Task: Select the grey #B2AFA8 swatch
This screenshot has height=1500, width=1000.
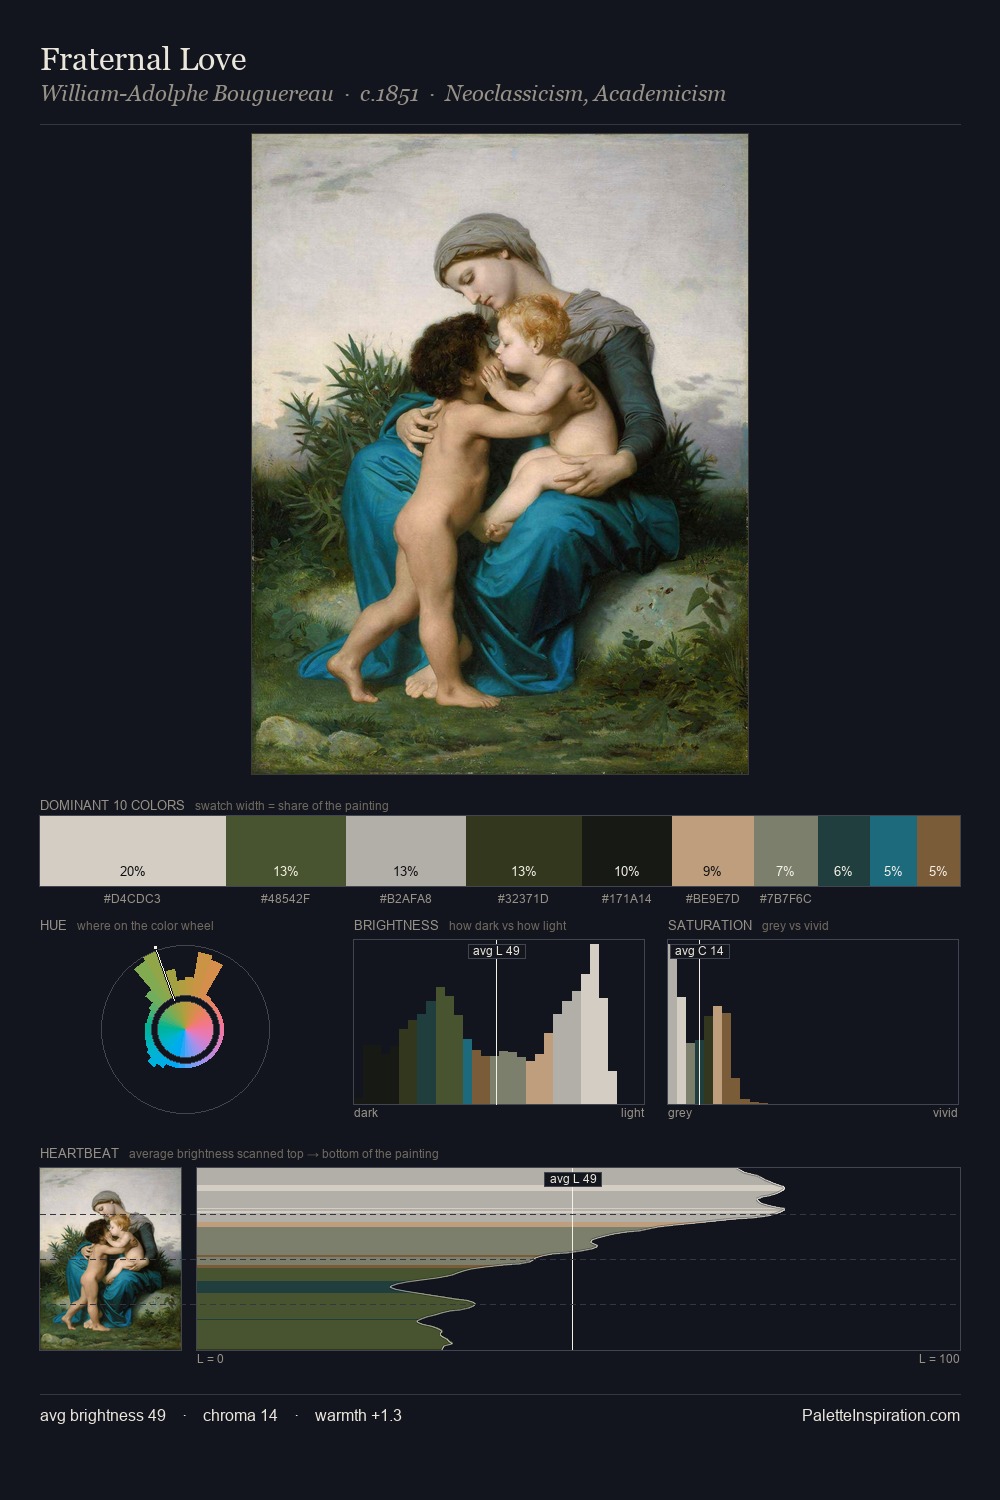Action: pyautogui.click(x=406, y=851)
